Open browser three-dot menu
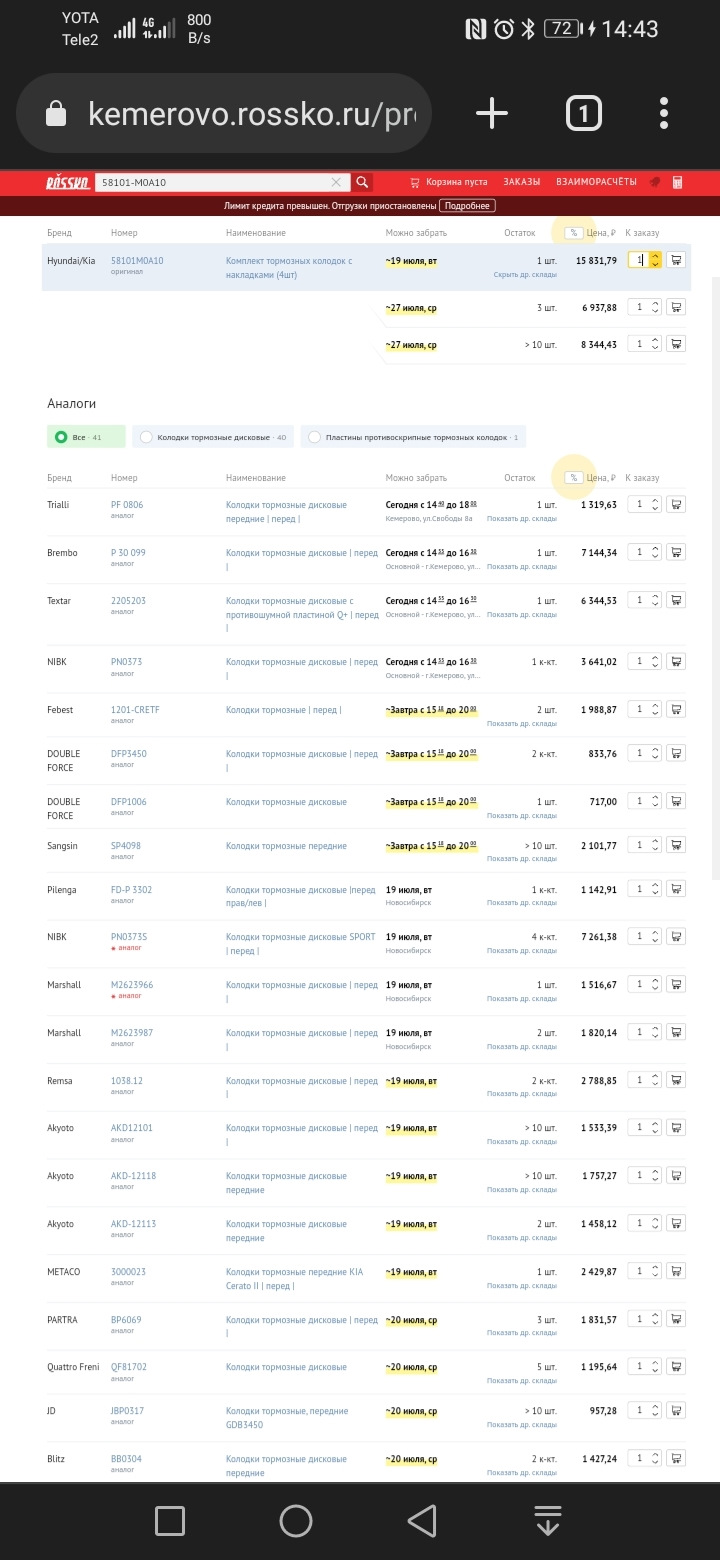The height and width of the screenshot is (1560, 720). (664, 113)
